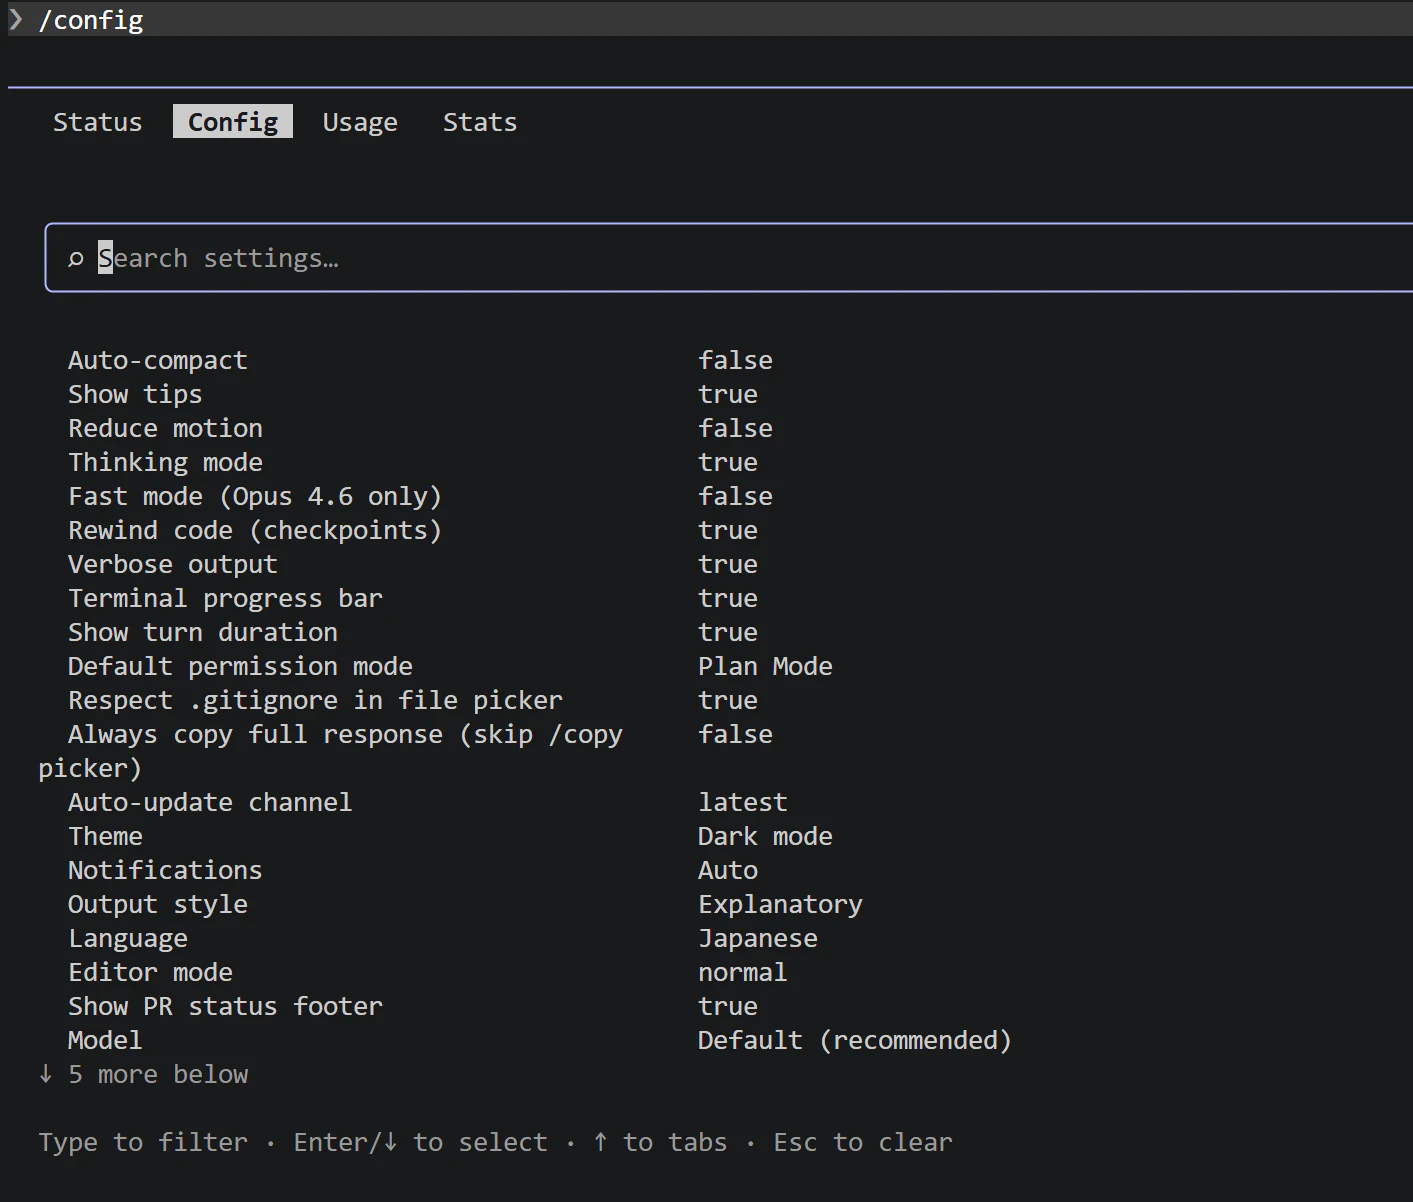Toggle Always copy full response false value
Image resolution: width=1413 pixels, height=1202 pixels.
[x=735, y=734]
